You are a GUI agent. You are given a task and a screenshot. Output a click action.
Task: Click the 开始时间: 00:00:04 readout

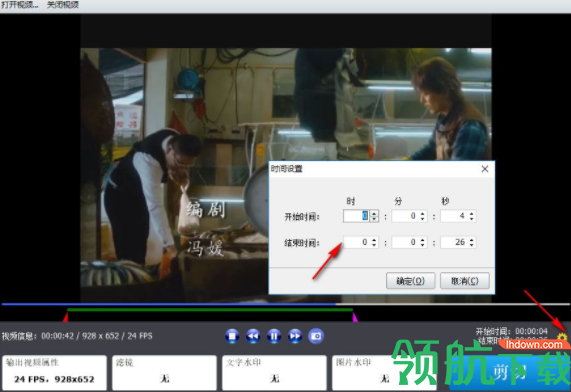(511, 331)
